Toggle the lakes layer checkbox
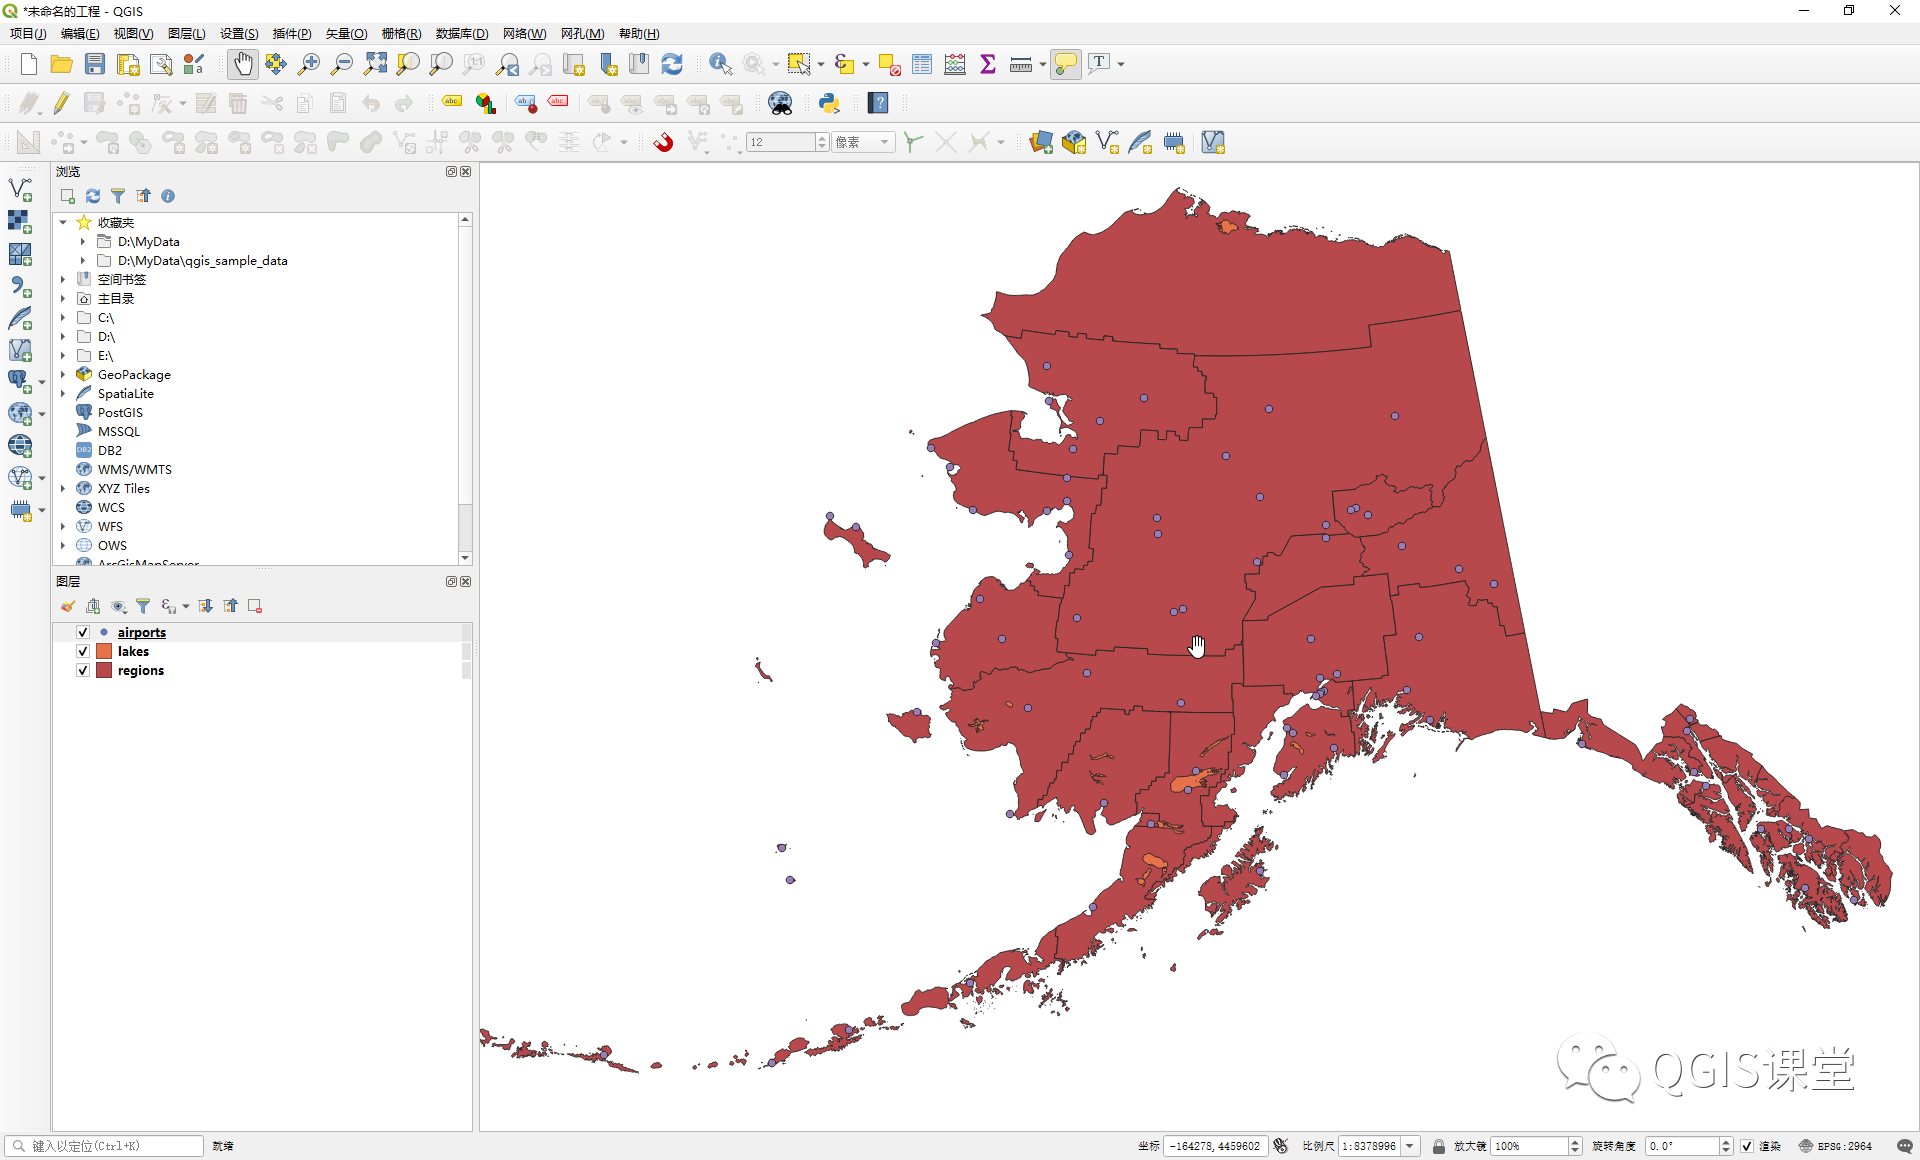Screen dimensions: 1920x1160 click(83, 651)
